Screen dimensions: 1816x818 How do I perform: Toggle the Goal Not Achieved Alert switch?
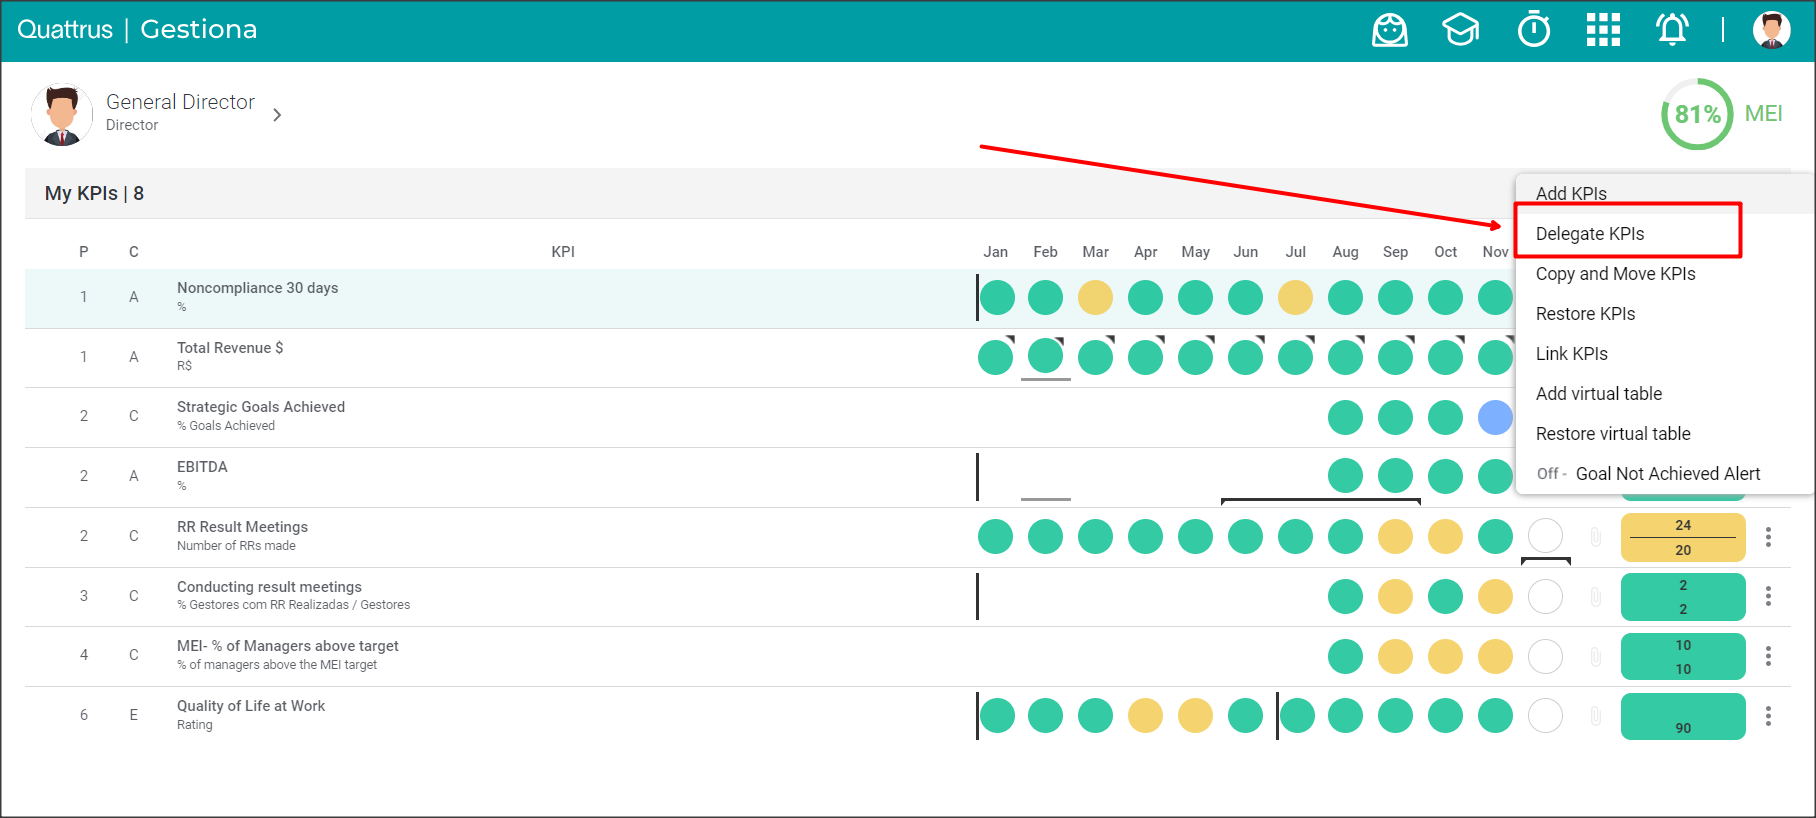click(1551, 474)
